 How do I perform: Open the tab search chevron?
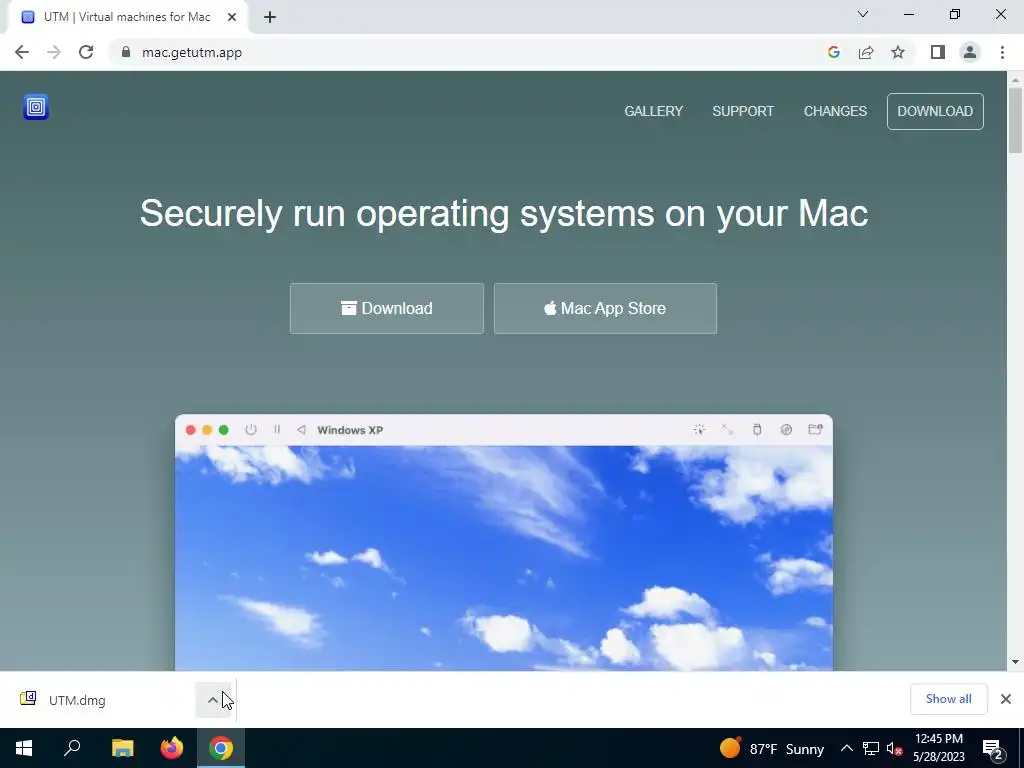click(x=863, y=14)
